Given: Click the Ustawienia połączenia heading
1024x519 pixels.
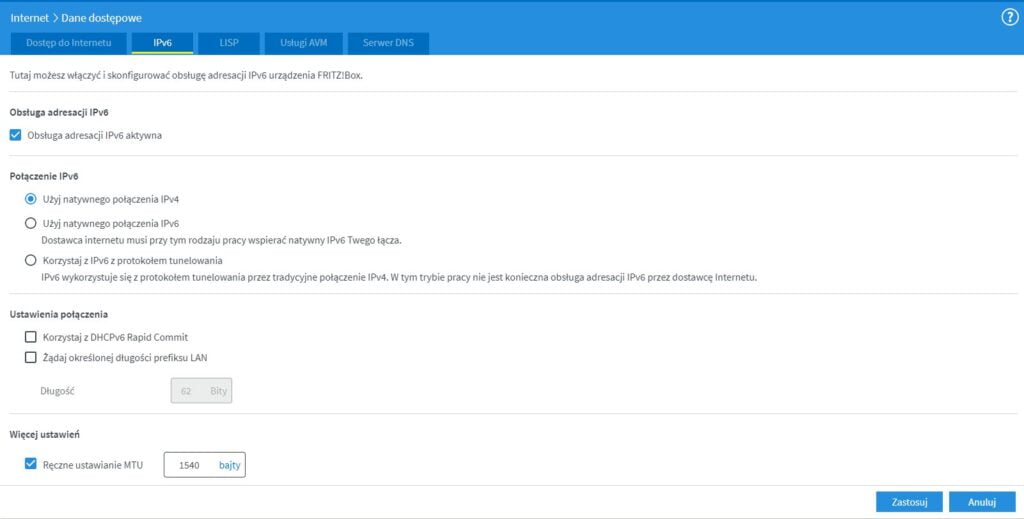Looking at the screenshot, I should pos(59,314).
